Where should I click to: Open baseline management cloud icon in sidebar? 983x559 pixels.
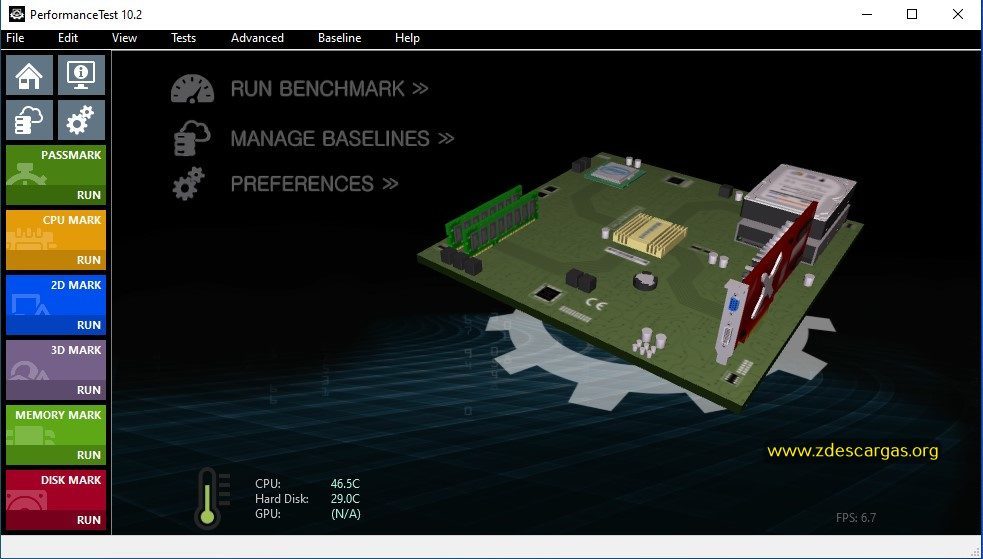point(29,120)
